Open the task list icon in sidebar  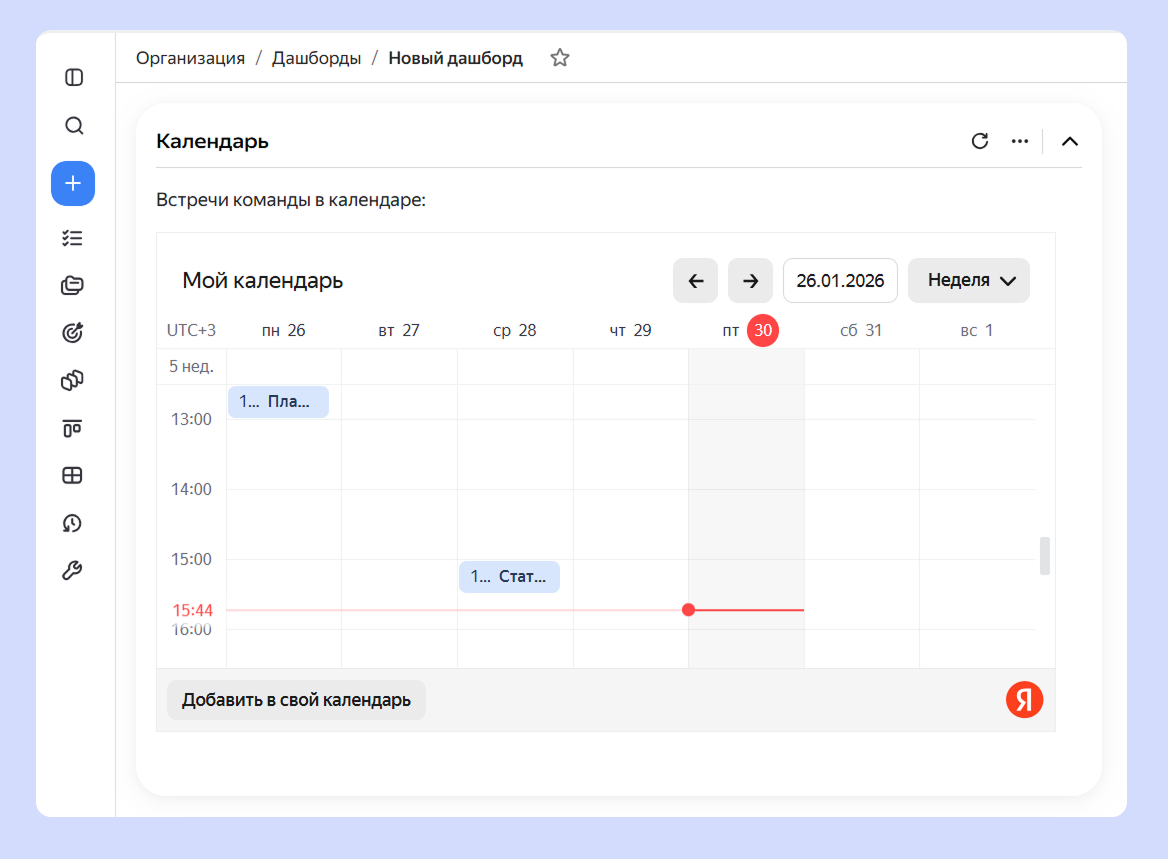pos(73,238)
